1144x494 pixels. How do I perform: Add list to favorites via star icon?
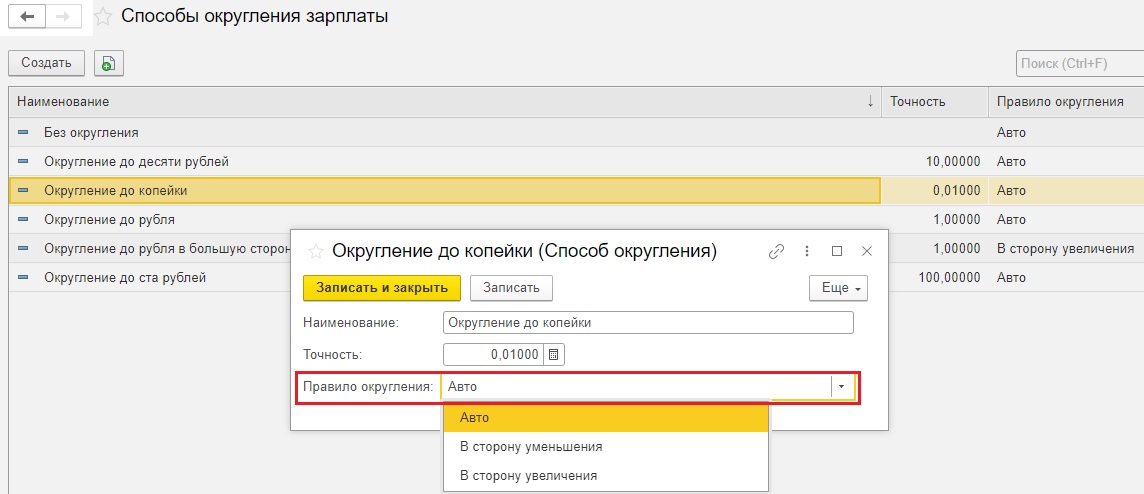click(104, 17)
